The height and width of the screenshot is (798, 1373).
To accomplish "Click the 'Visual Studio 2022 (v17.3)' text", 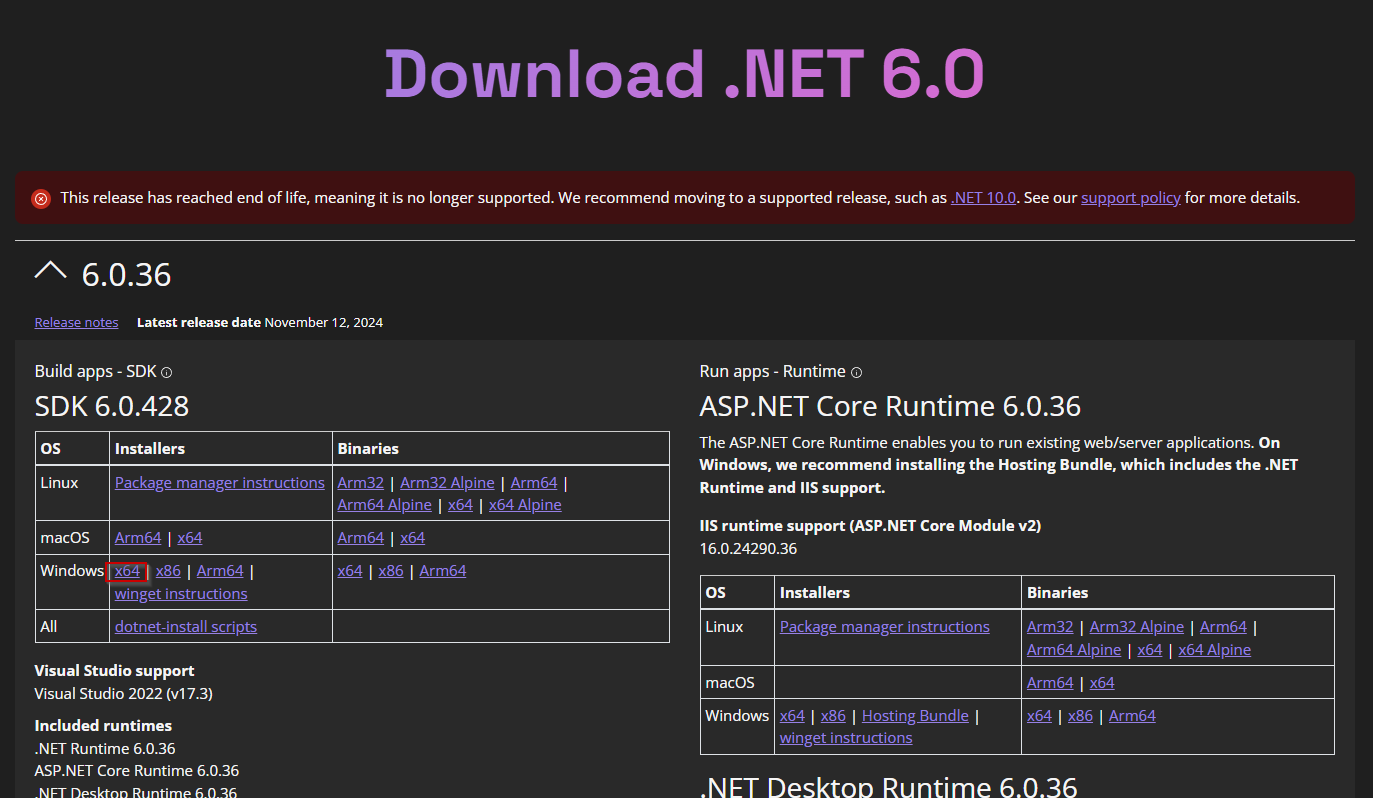I will coord(124,693).
